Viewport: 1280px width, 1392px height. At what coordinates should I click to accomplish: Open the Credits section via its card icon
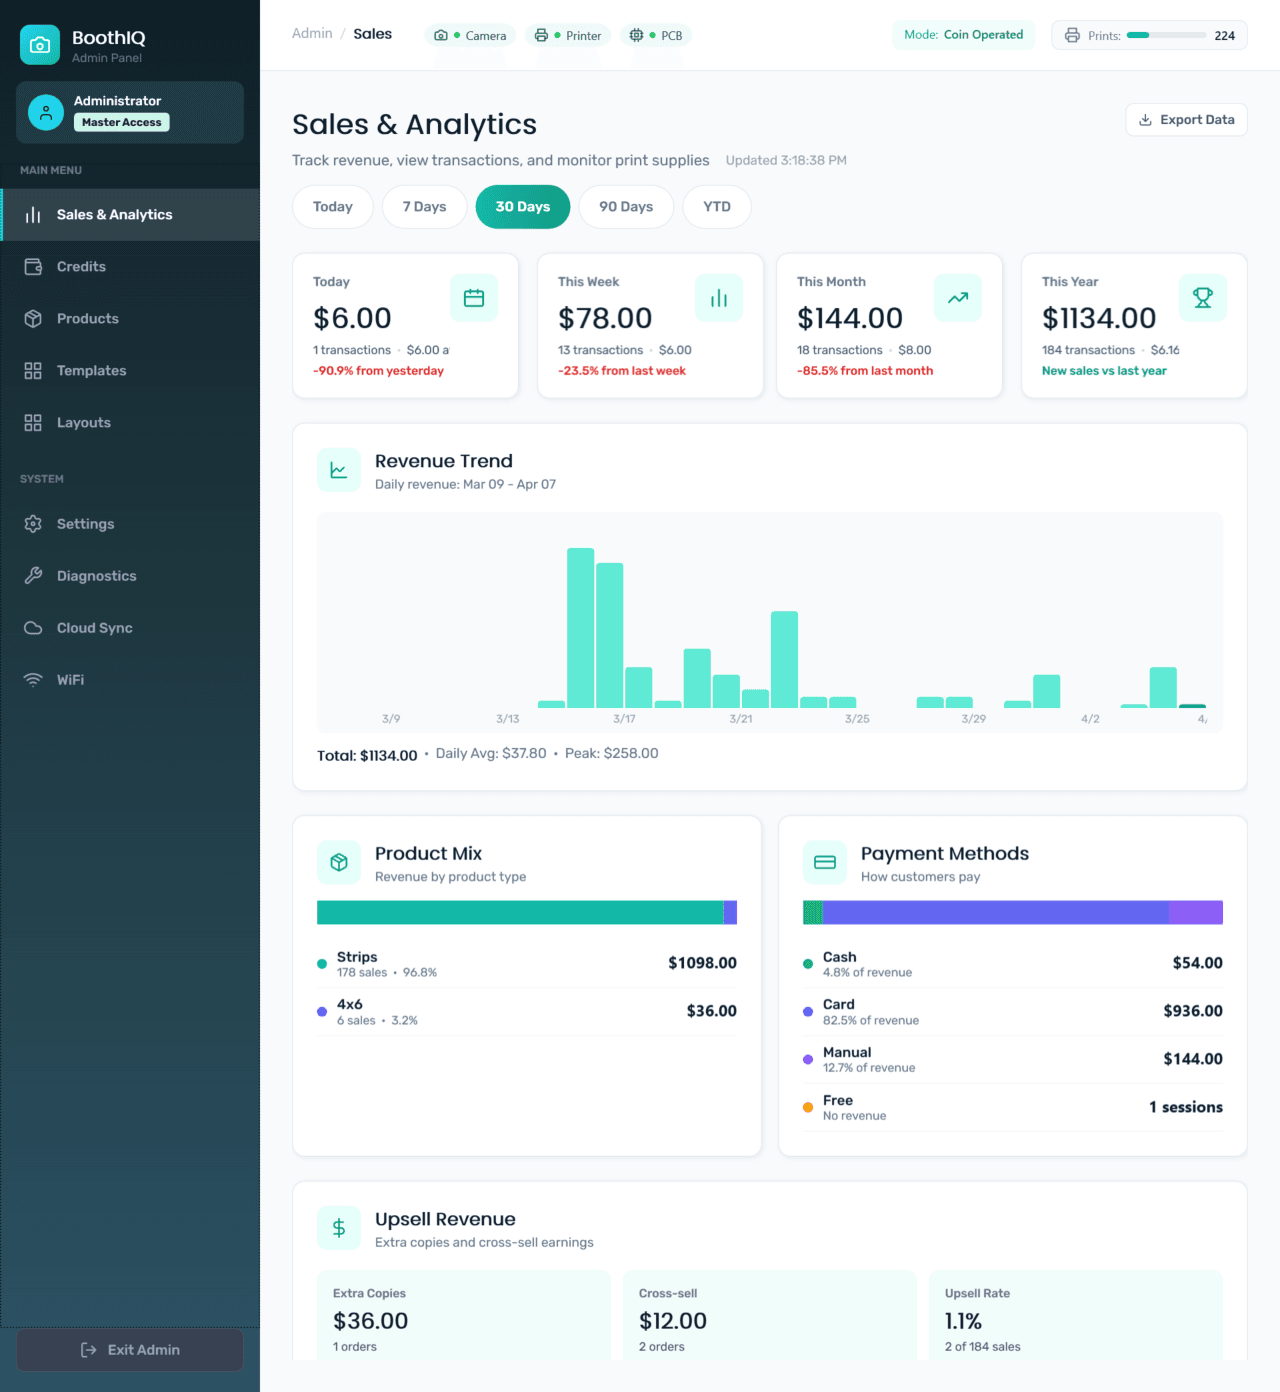pos(33,266)
